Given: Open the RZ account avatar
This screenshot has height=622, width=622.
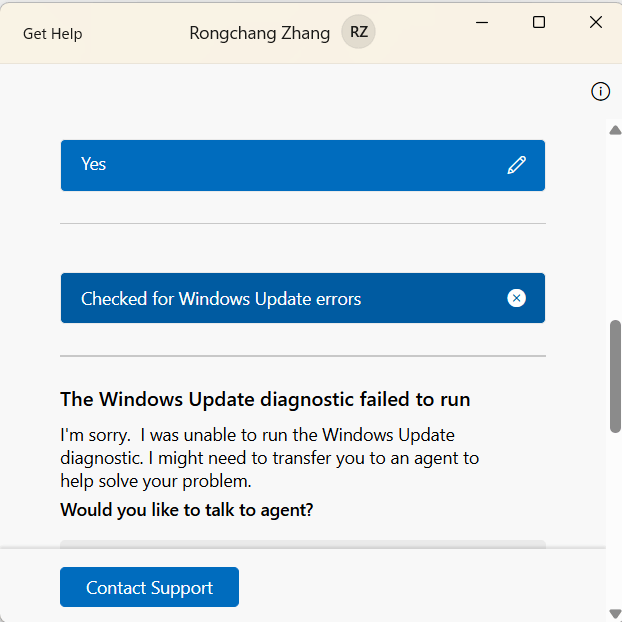Looking at the screenshot, I should (358, 32).
